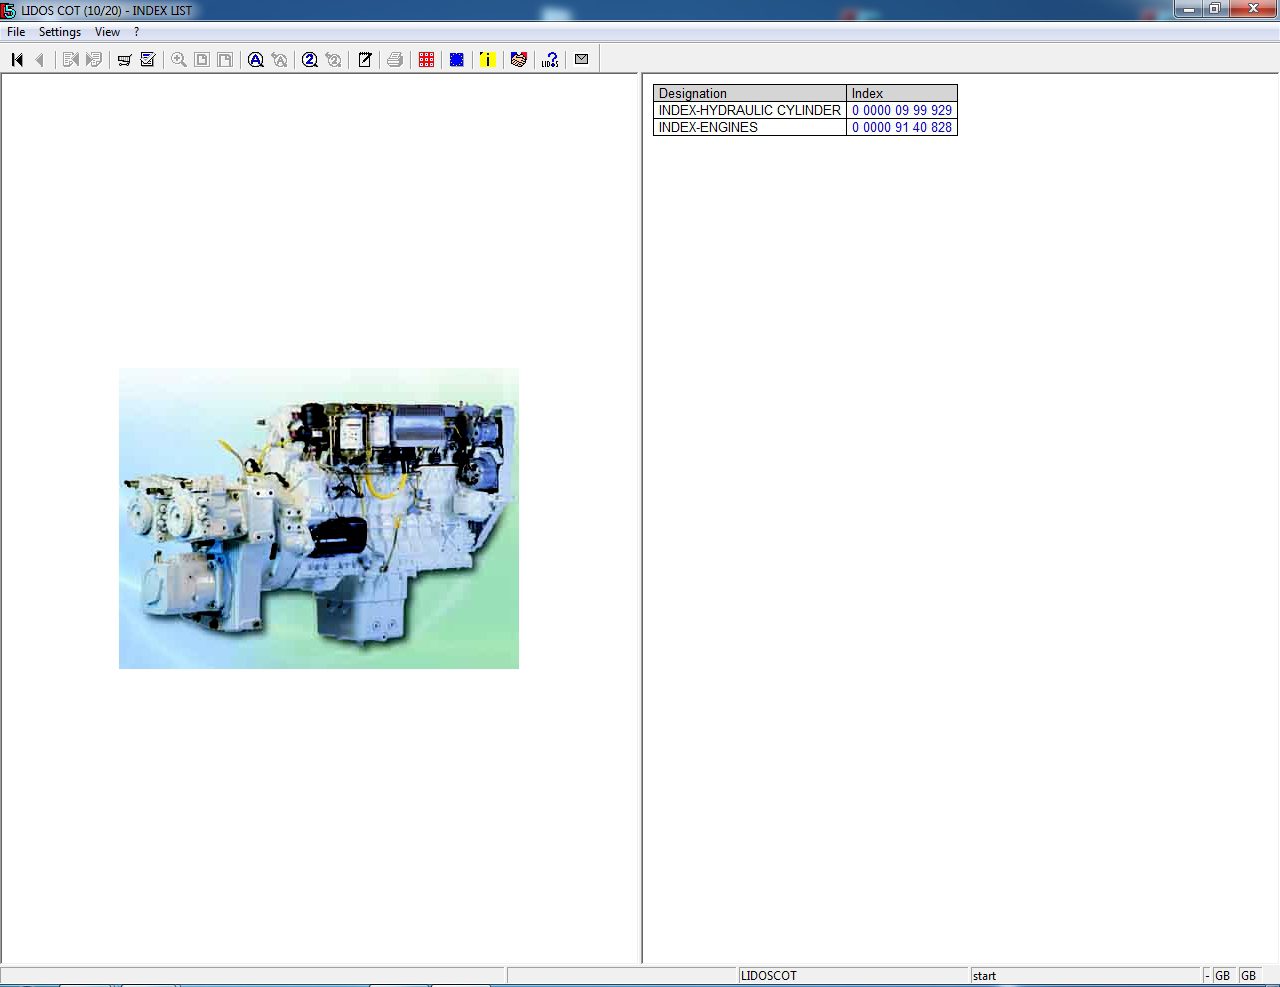Open the notes editor icon
The width and height of the screenshot is (1280, 987).
(x=364, y=59)
